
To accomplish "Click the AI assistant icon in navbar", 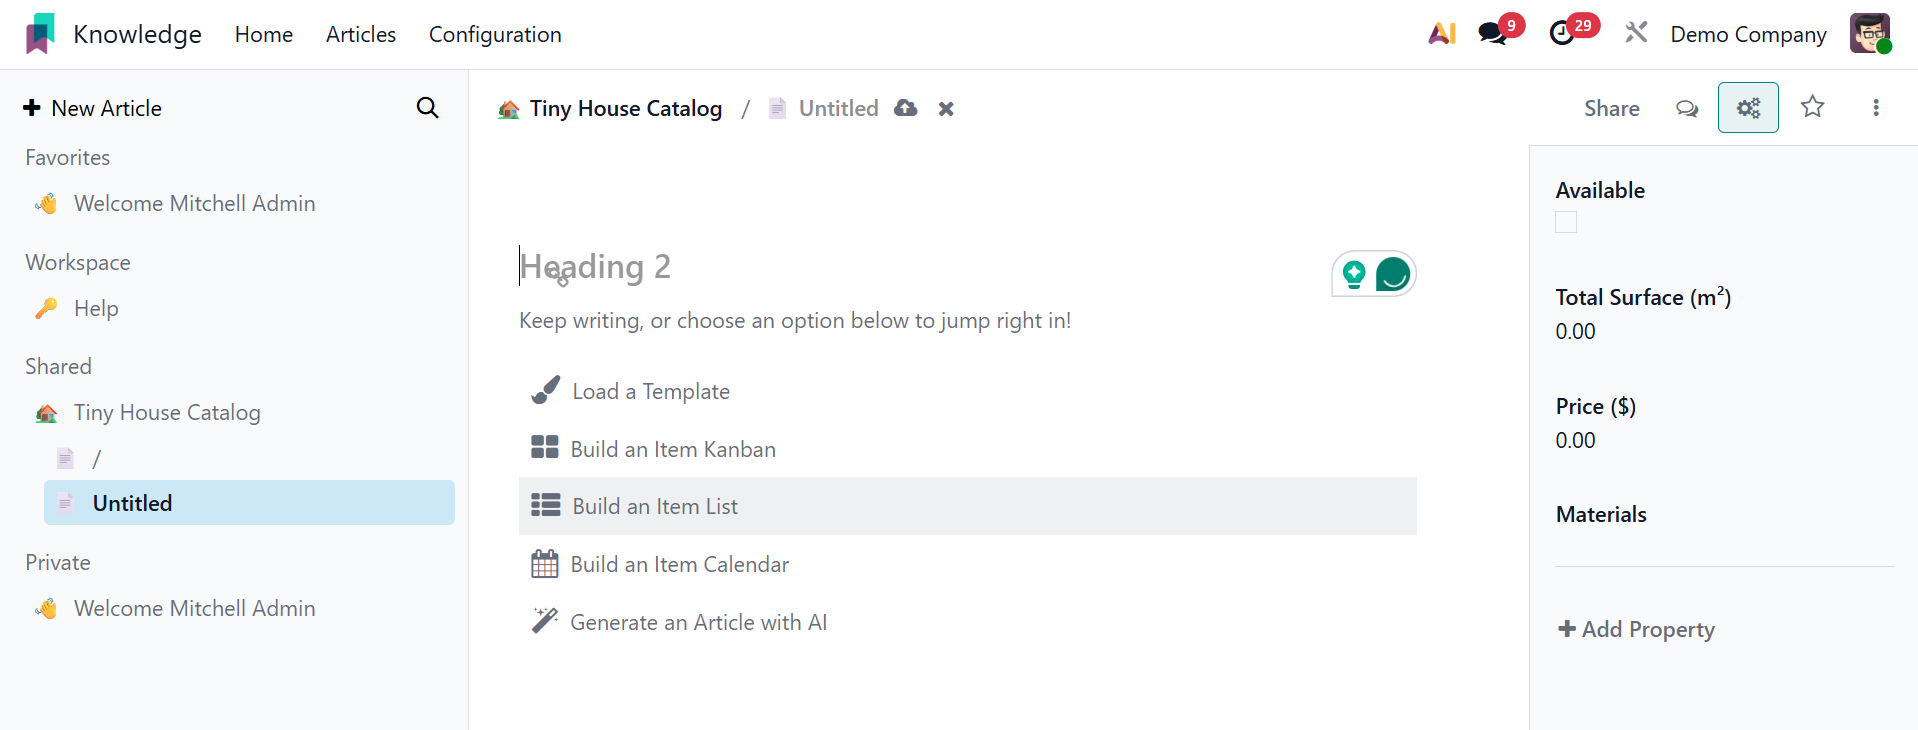I will coord(1442,34).
